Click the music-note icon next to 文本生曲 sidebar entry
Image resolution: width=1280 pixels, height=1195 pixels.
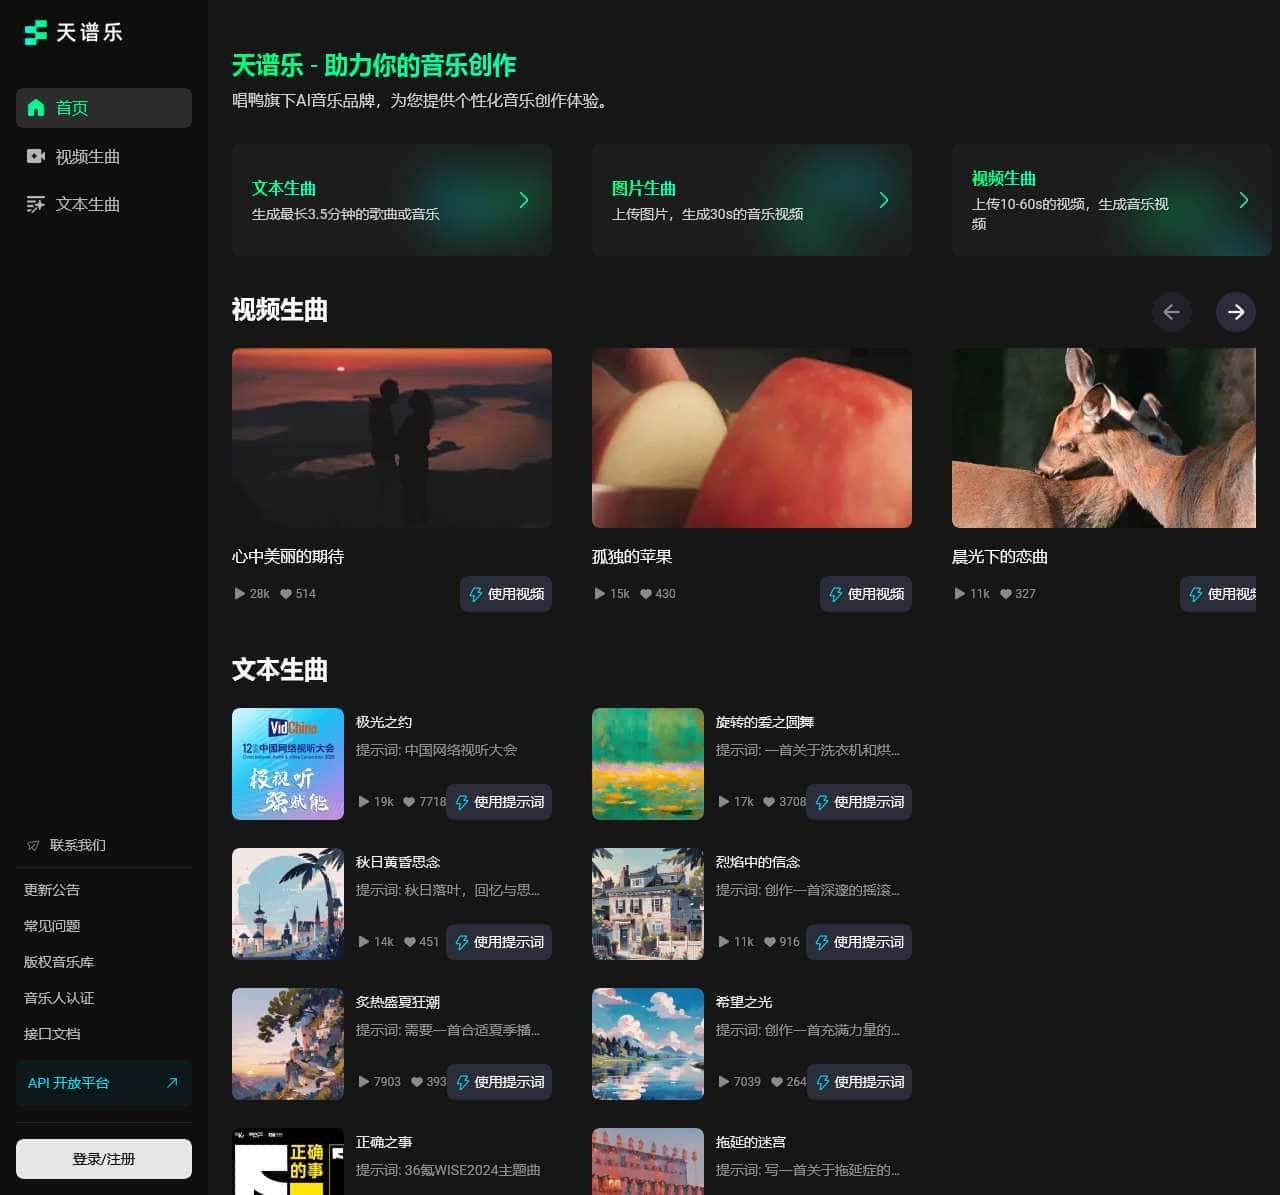point(36,204)
